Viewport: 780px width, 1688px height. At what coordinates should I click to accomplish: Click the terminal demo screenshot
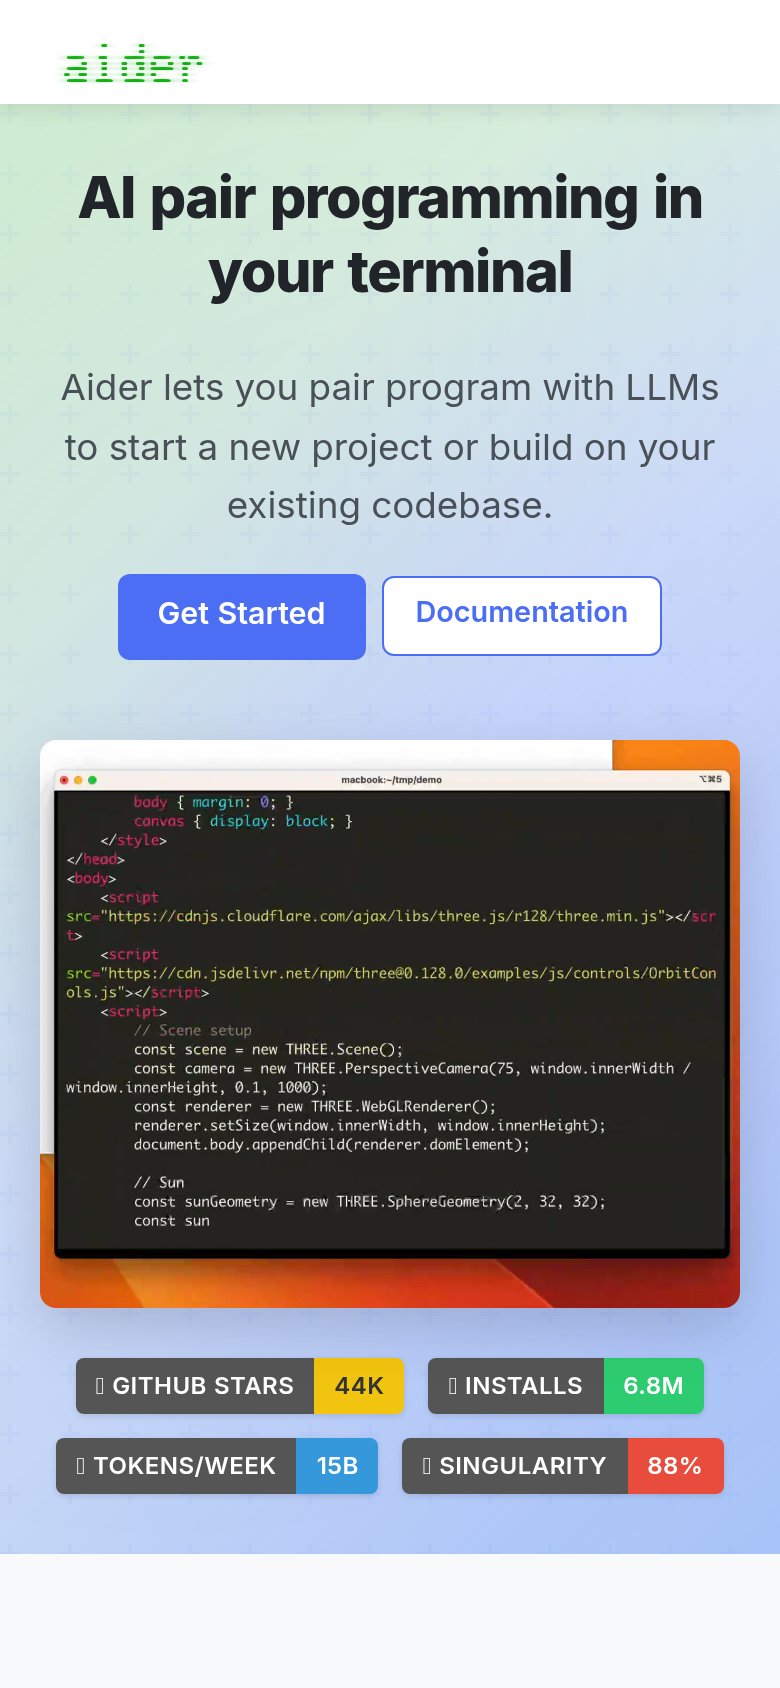tap(390, 1024)
